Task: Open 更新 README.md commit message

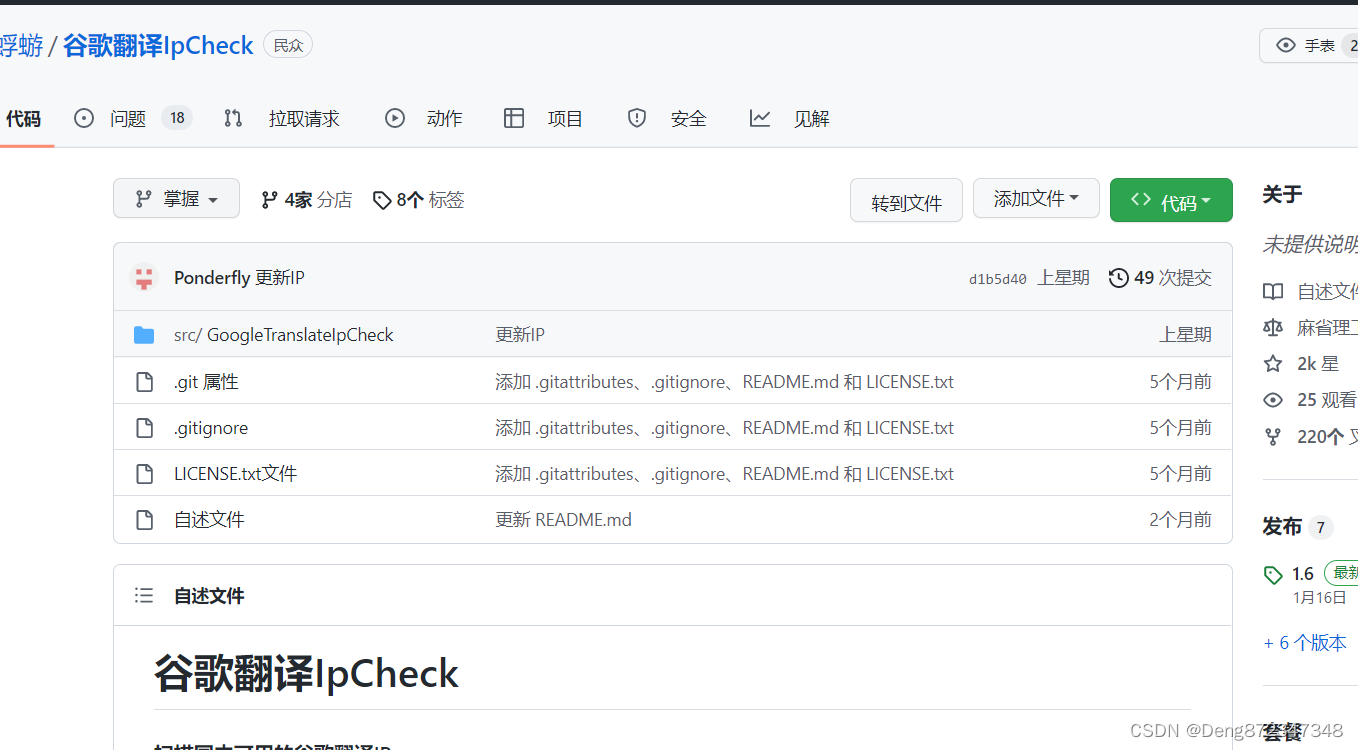Action: click(564, 520)
